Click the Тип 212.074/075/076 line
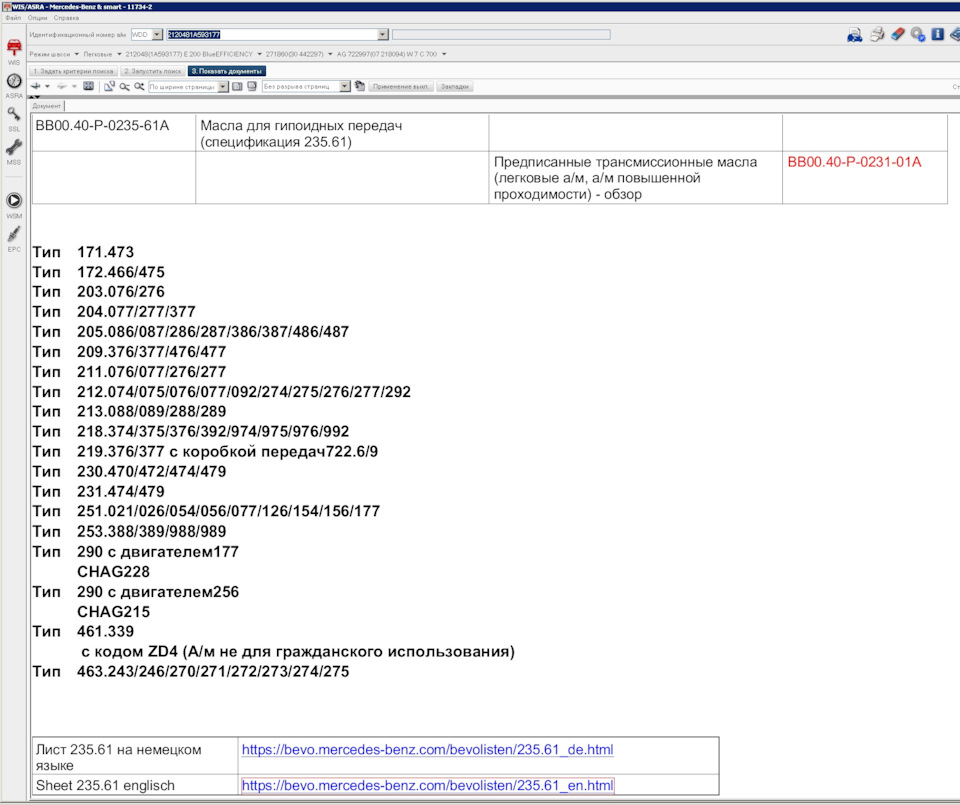This screenshot has height=805, width=960. pyautogui.click(x=222, y=392)
